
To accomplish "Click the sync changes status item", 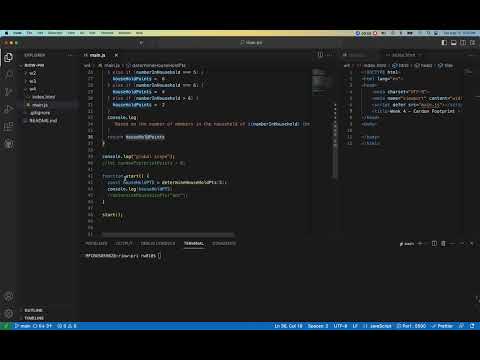I will 43,326.
